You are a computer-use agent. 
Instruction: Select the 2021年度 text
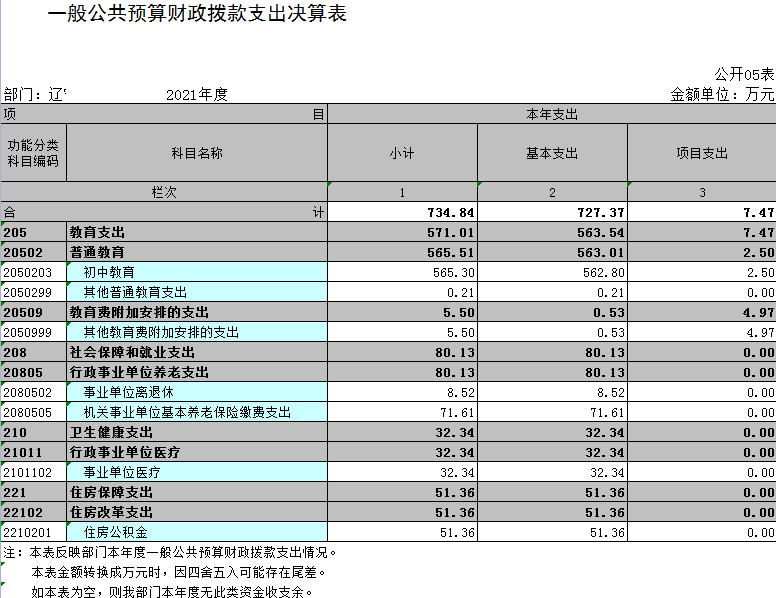click(x=196, y=94)
